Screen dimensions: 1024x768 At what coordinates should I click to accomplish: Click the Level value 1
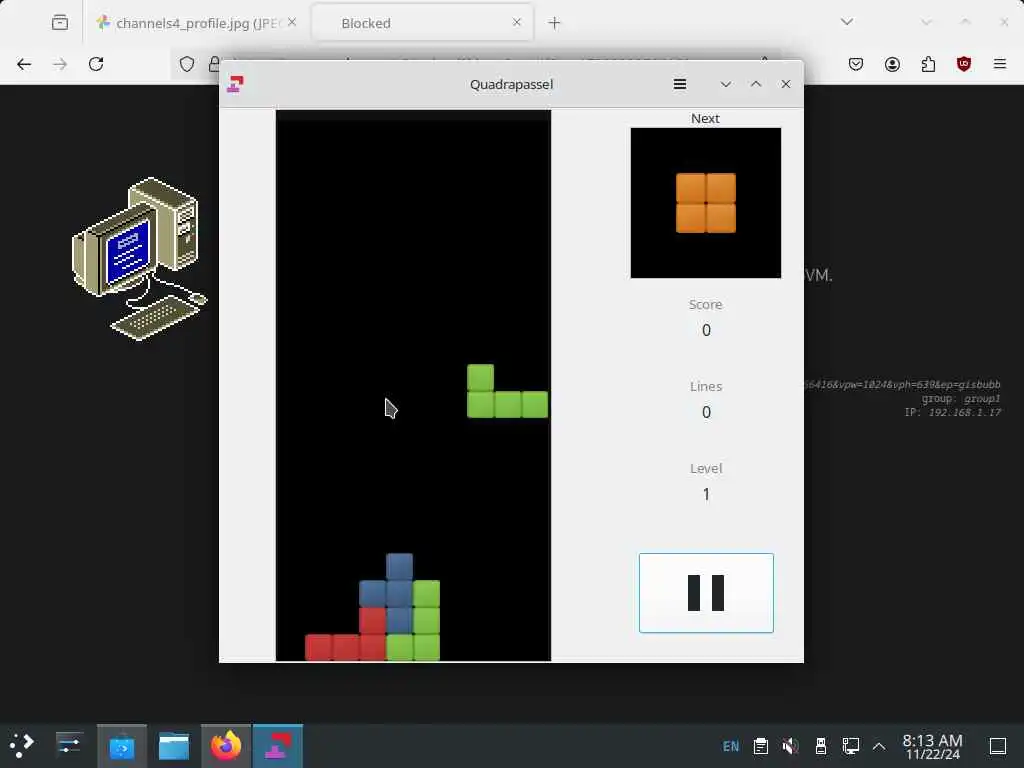[x=706, y=494]
